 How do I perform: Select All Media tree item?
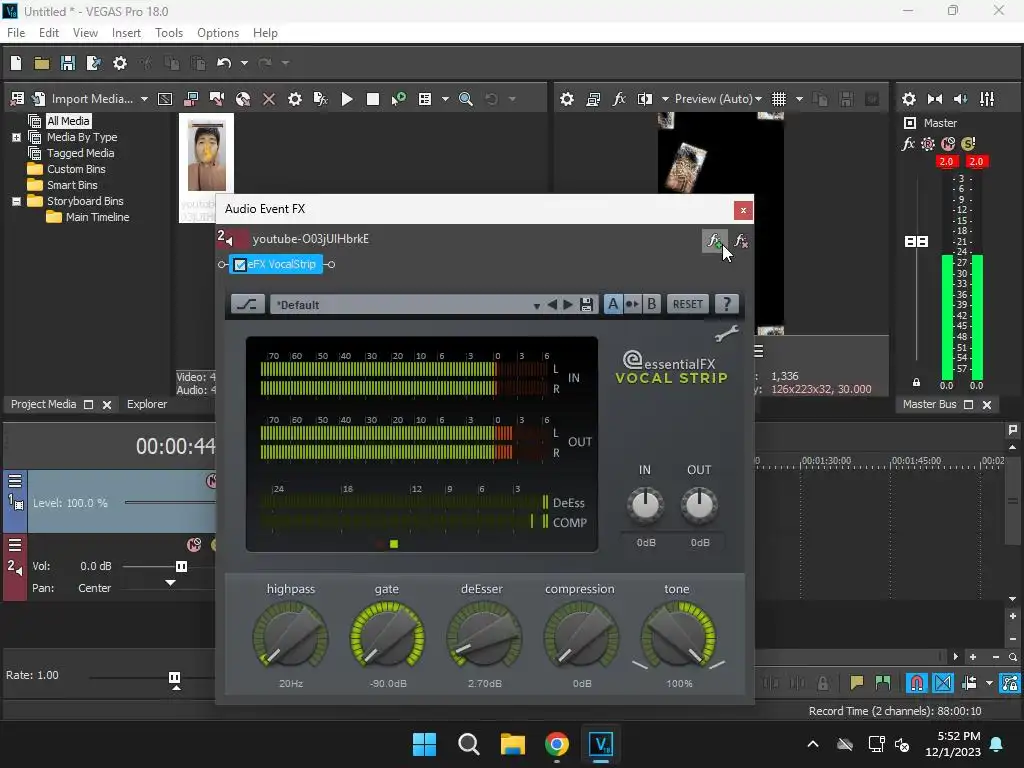68,121
